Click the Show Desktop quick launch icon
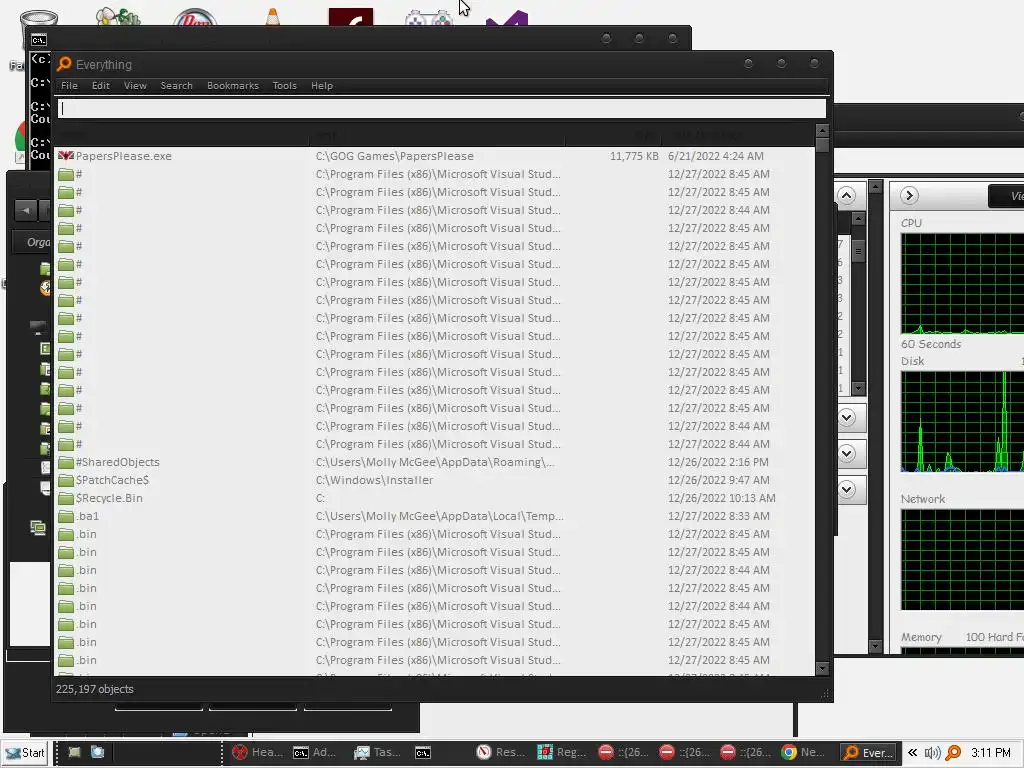This screenshot has height=768, width=1024. coord(74,752)
